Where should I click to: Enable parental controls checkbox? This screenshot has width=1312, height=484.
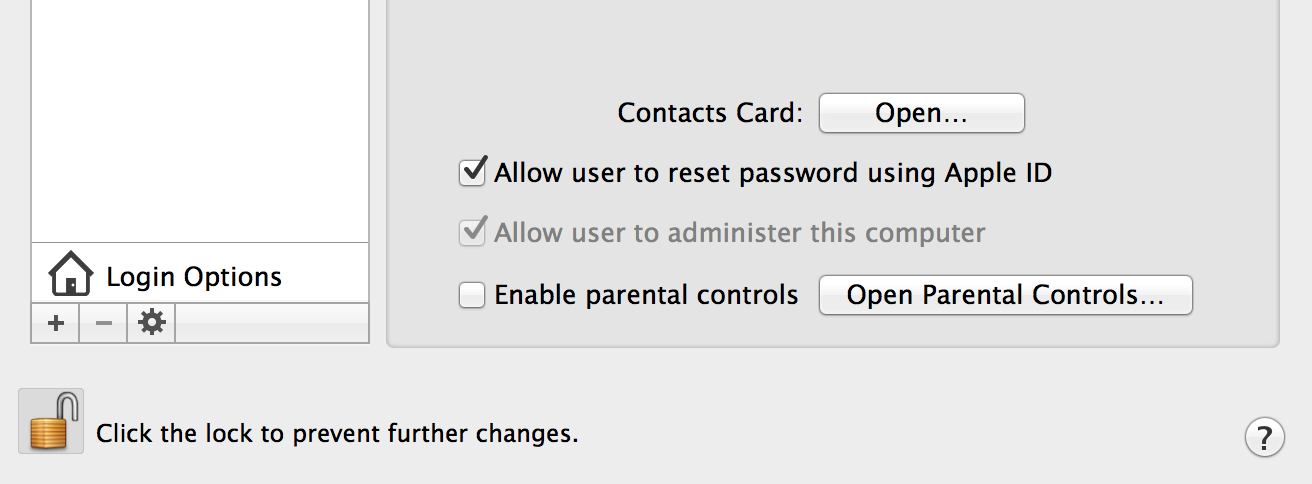(x=472, y=295)
